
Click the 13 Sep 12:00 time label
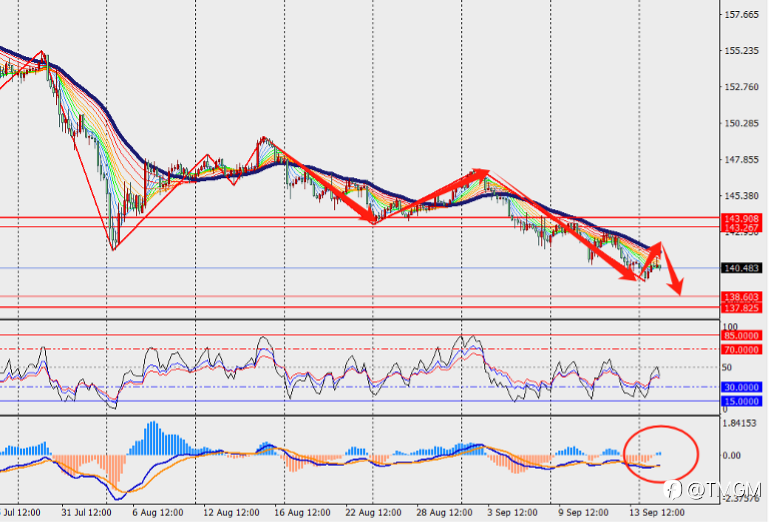[x=657, y=513]
